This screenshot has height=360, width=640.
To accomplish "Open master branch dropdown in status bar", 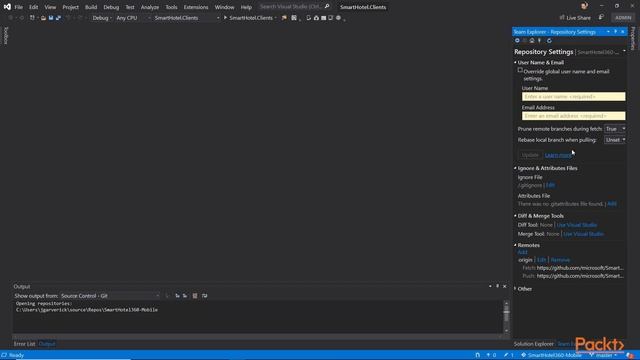I will (604, 355).
